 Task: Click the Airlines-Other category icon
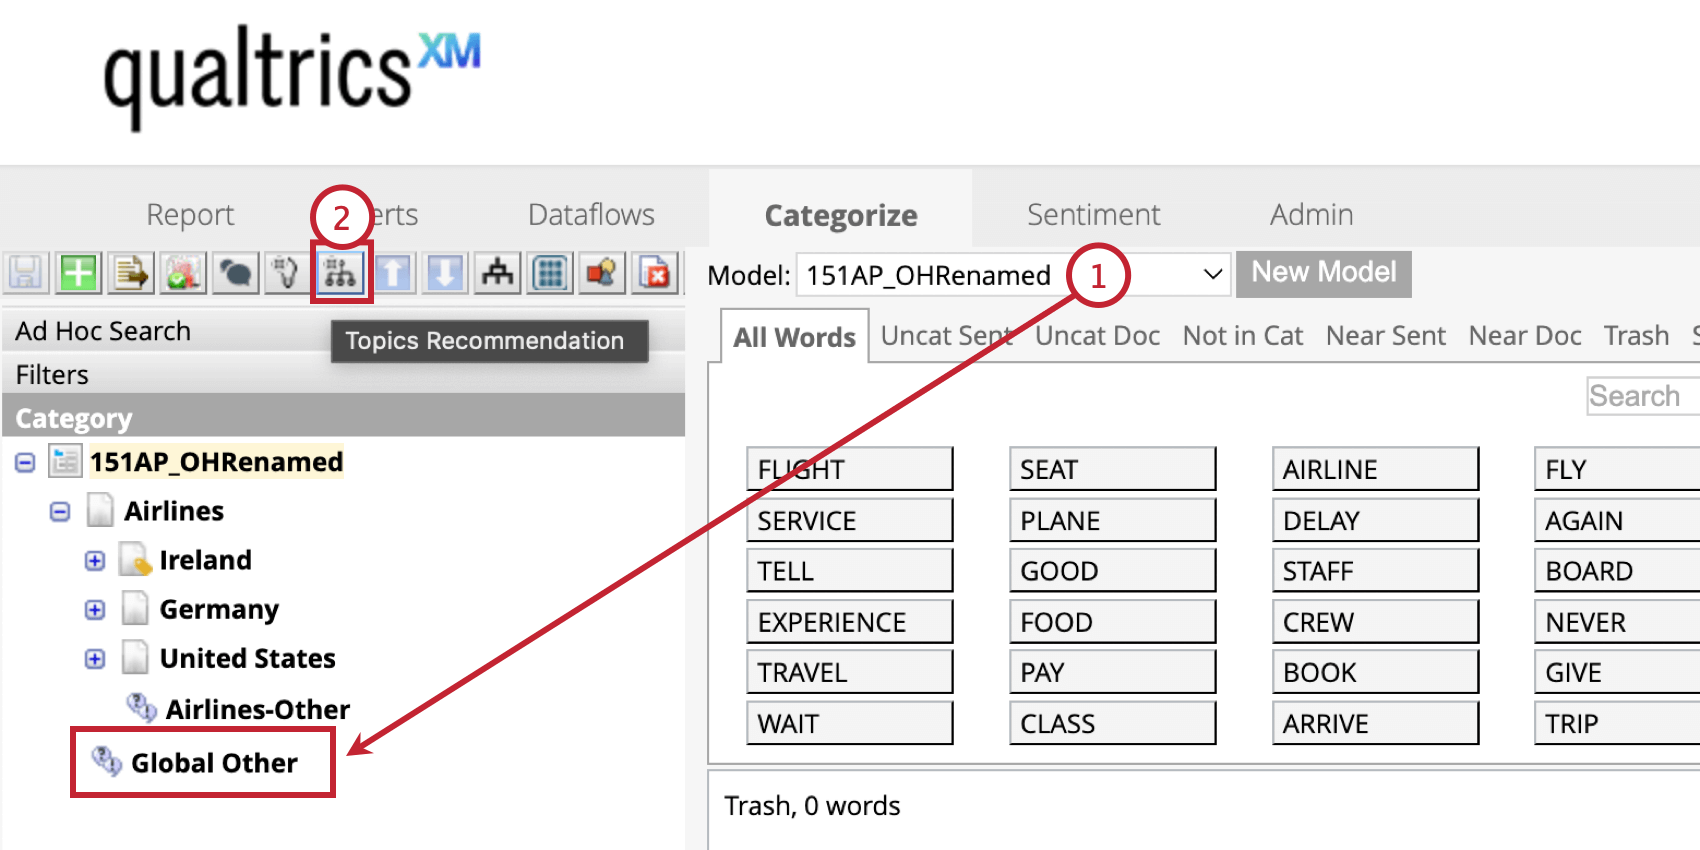[x=141, y=708]
